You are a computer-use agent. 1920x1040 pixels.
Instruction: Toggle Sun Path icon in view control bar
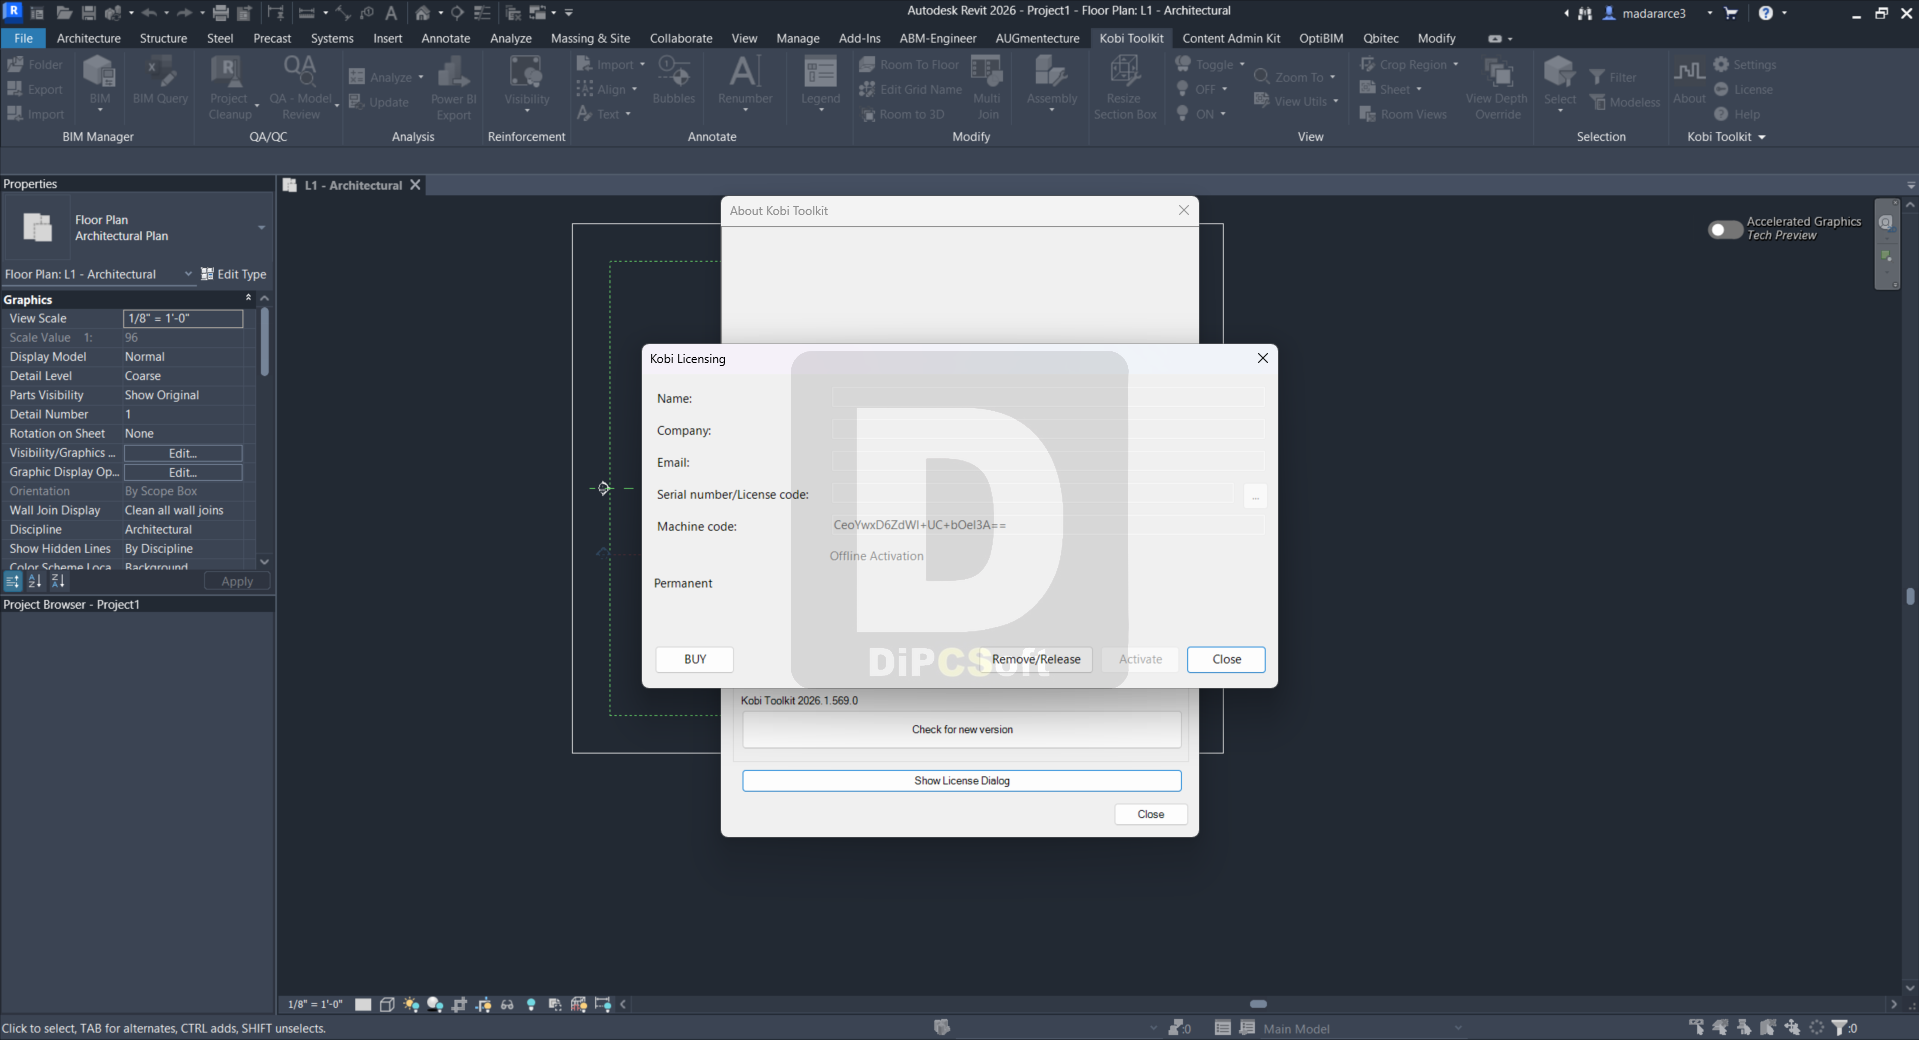pos(411,1004)
